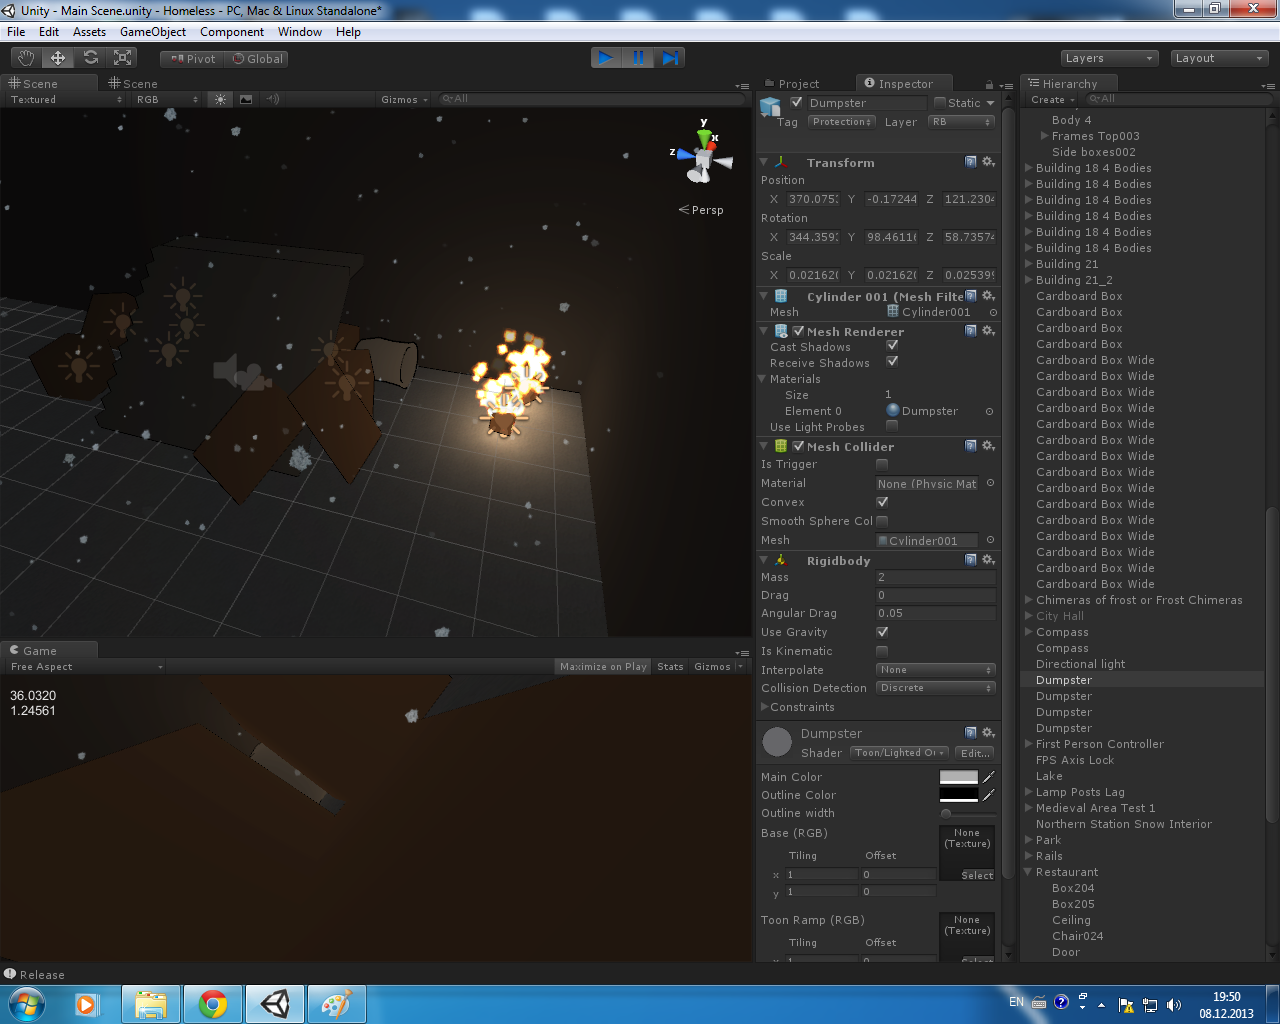Pick Mesh Filter mesh object selector circle
This screenshot has height=1024, width=1280.
(993, 312)
